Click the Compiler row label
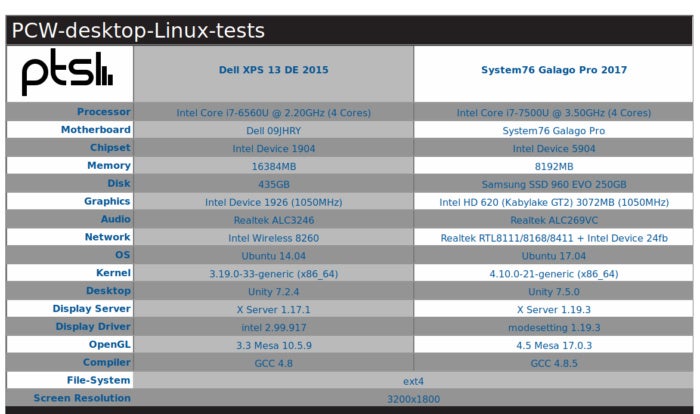Image resolution: width=700 pixels, height=414 pixels. click(x=107, y=362)
